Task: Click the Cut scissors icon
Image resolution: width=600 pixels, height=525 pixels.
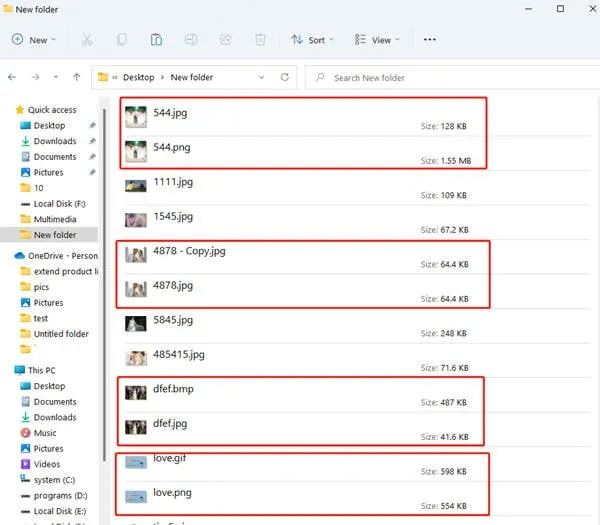Action: point(87,39)
